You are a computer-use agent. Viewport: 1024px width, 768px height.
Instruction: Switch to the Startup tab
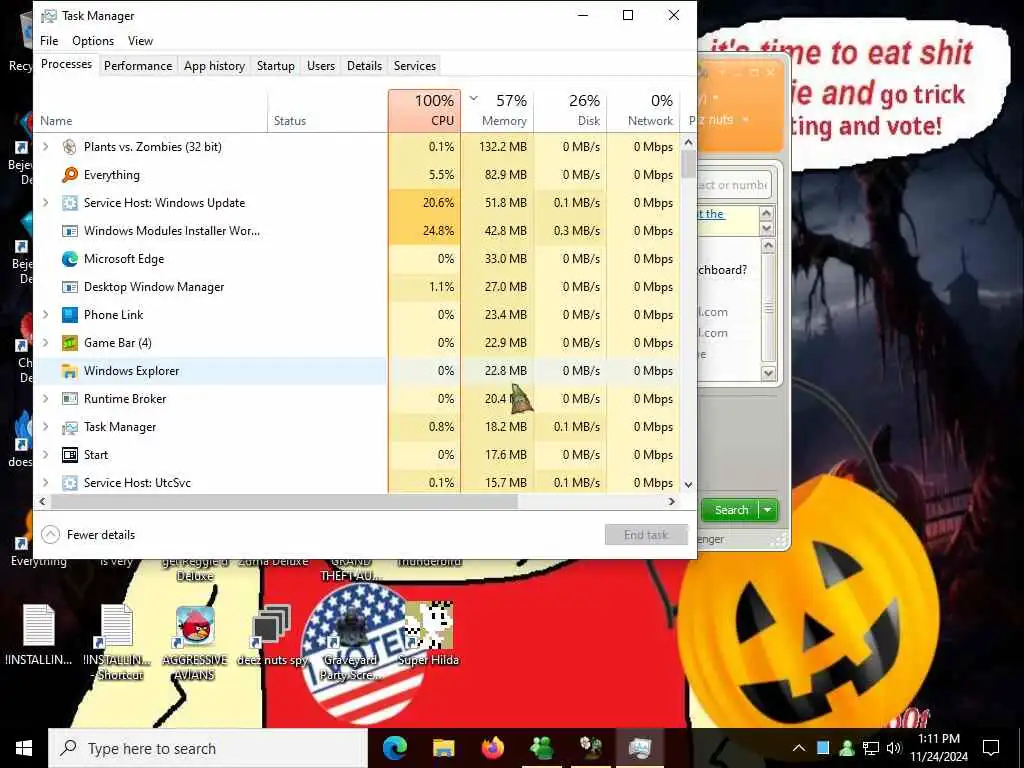pyautogui.click(x=276, y=66)
